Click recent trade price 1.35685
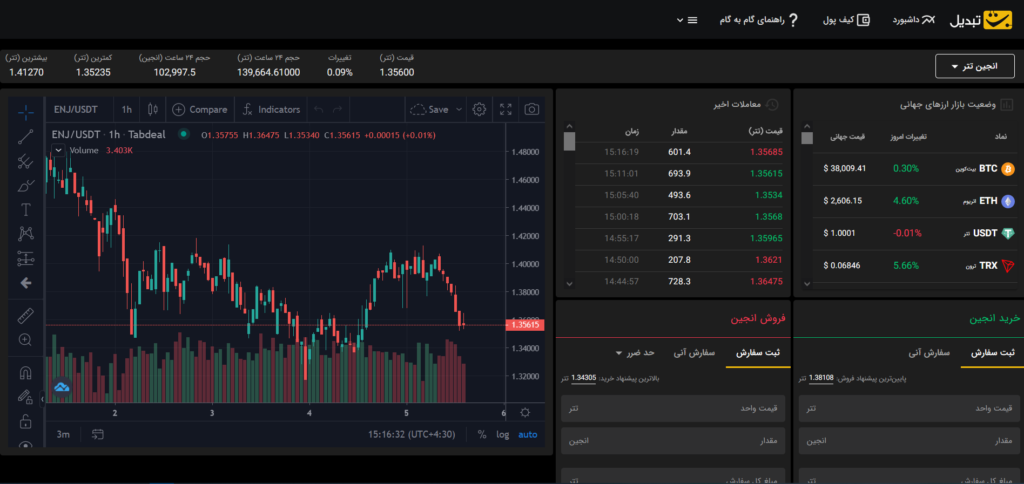The image size is (1024, 484). [767, 152]
